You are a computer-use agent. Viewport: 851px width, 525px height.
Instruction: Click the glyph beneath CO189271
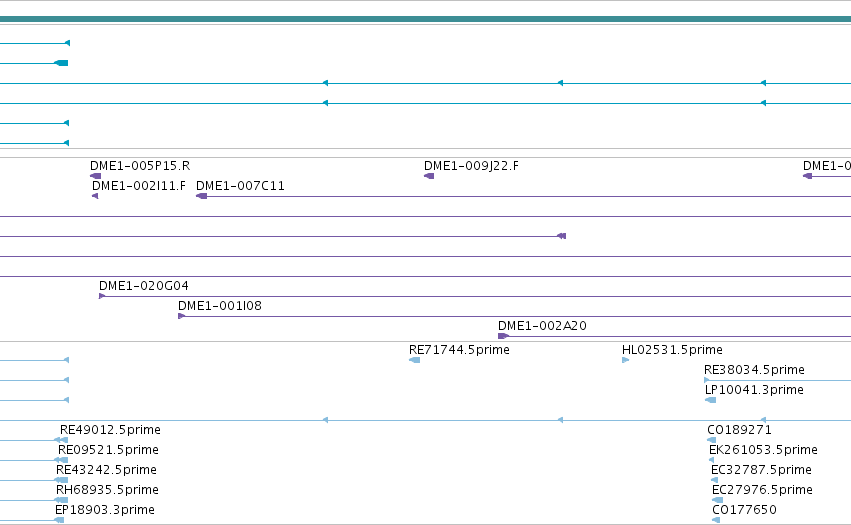pyautogui.click(x=712, y=440)
